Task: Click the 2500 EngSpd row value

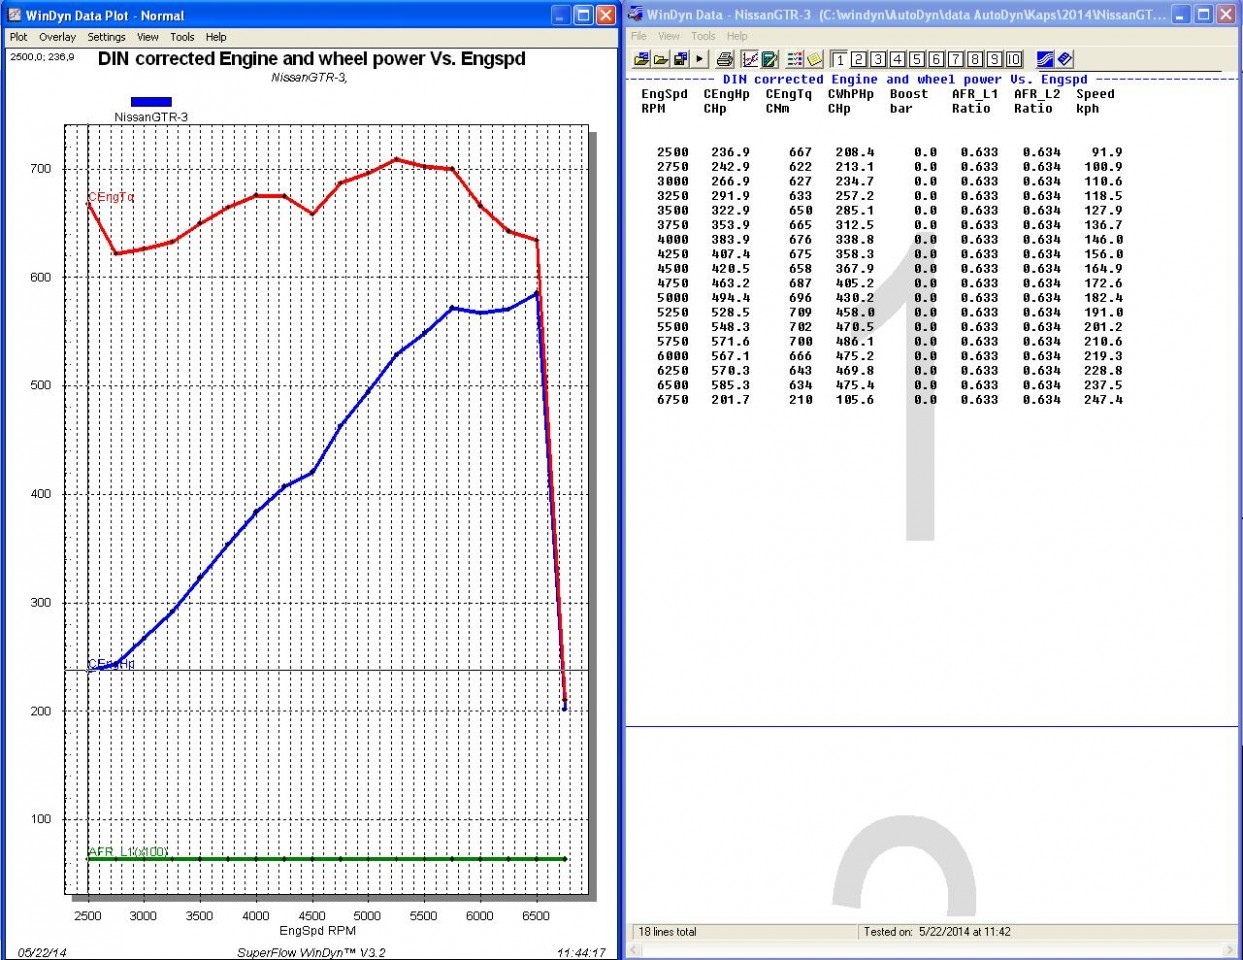Action: coord(672,153)
